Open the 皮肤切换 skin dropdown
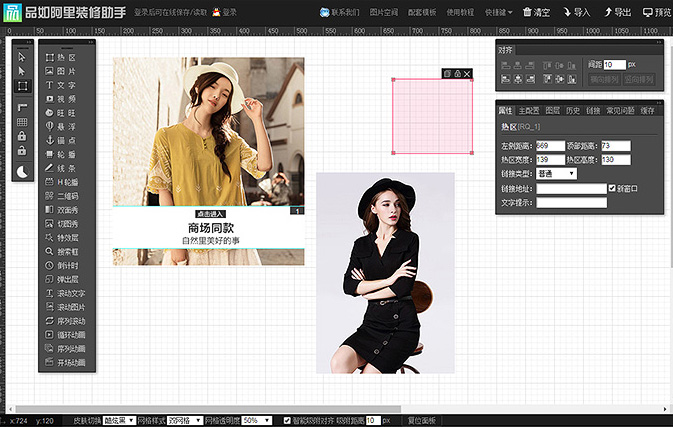The width and height of the screenshot is (673, 427). click(x=119, y=421)
